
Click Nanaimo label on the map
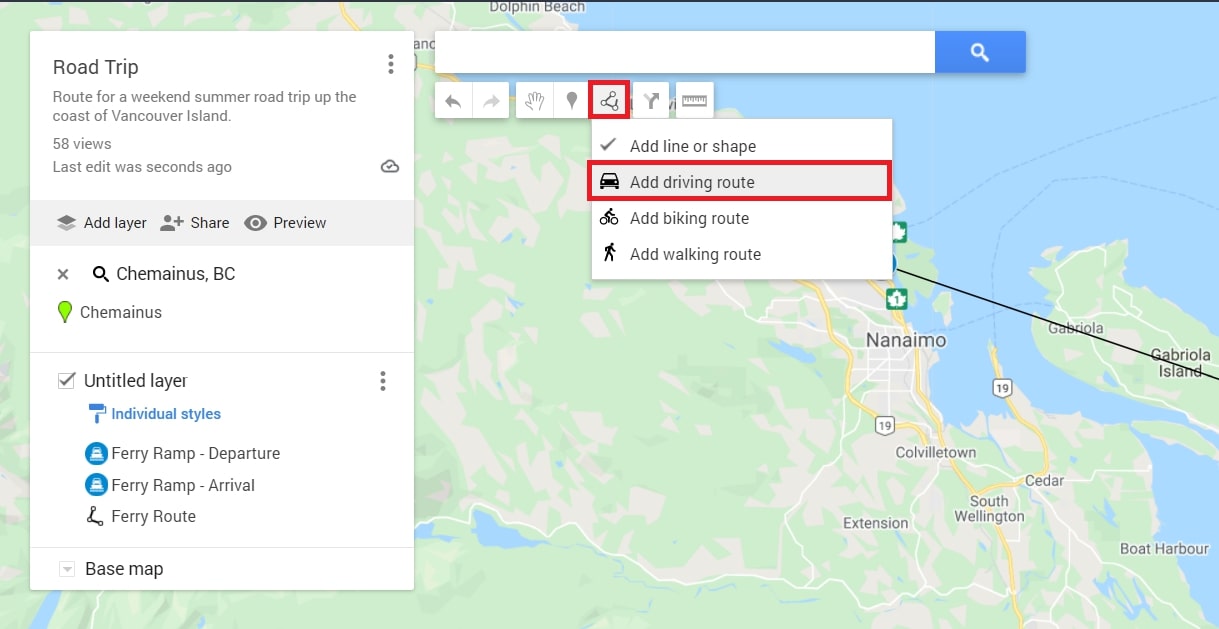pyautogui.click(x=906, y=340)
